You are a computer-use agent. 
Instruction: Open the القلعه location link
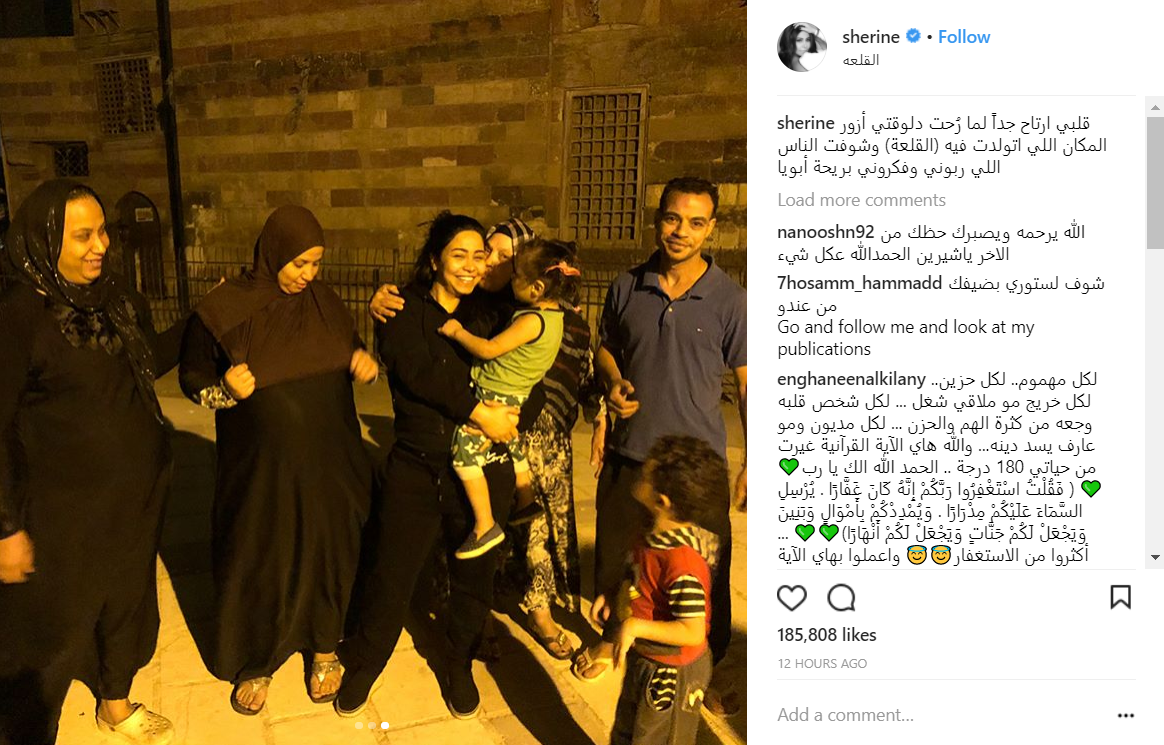tap(860, 60)
